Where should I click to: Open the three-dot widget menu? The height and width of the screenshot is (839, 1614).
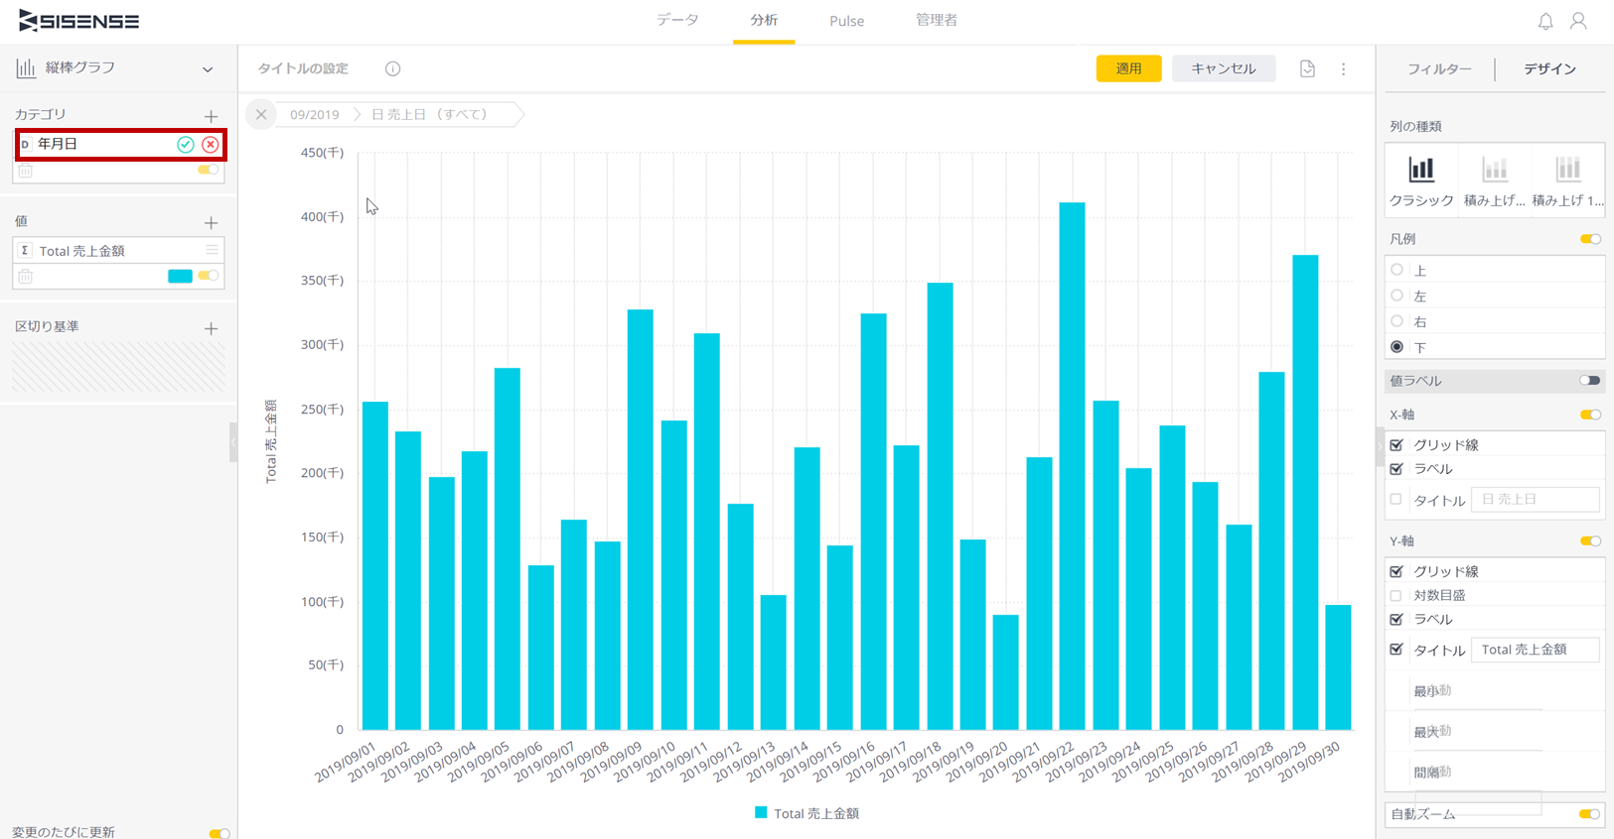(1343, 69)
